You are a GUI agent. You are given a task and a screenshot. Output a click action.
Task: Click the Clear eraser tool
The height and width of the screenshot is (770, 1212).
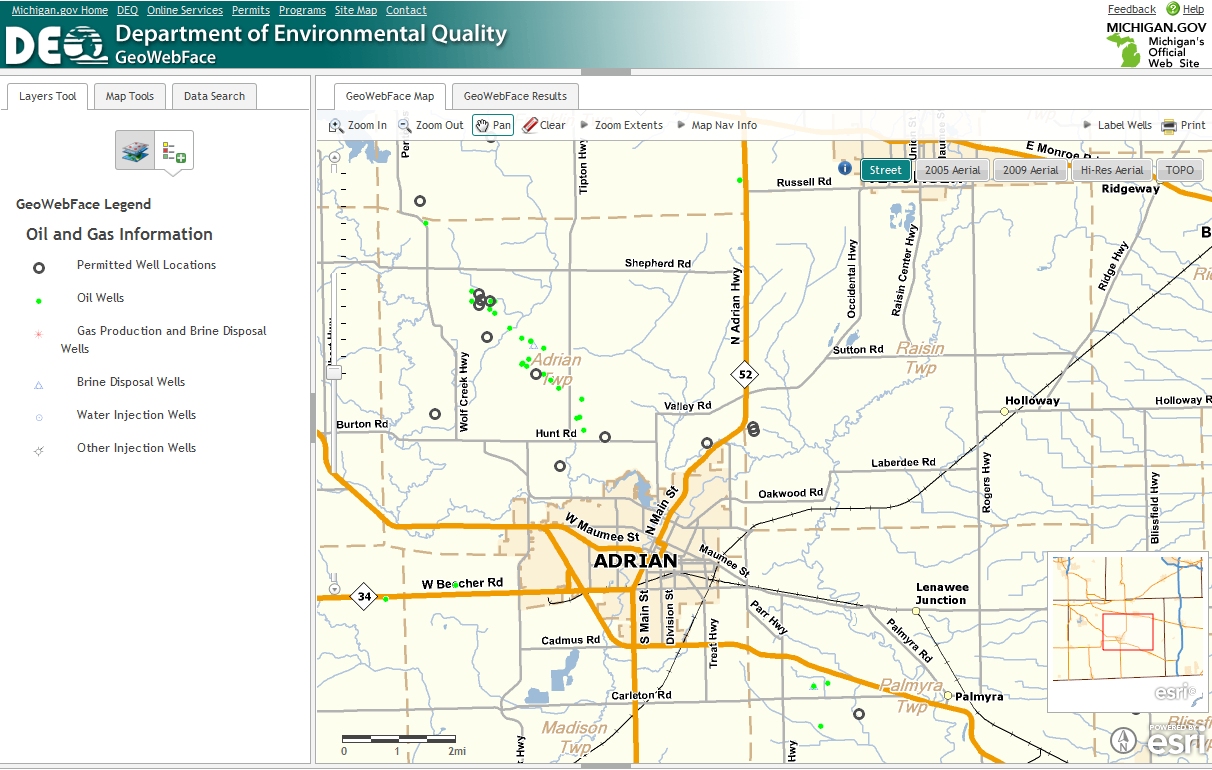tap(544, 125)
